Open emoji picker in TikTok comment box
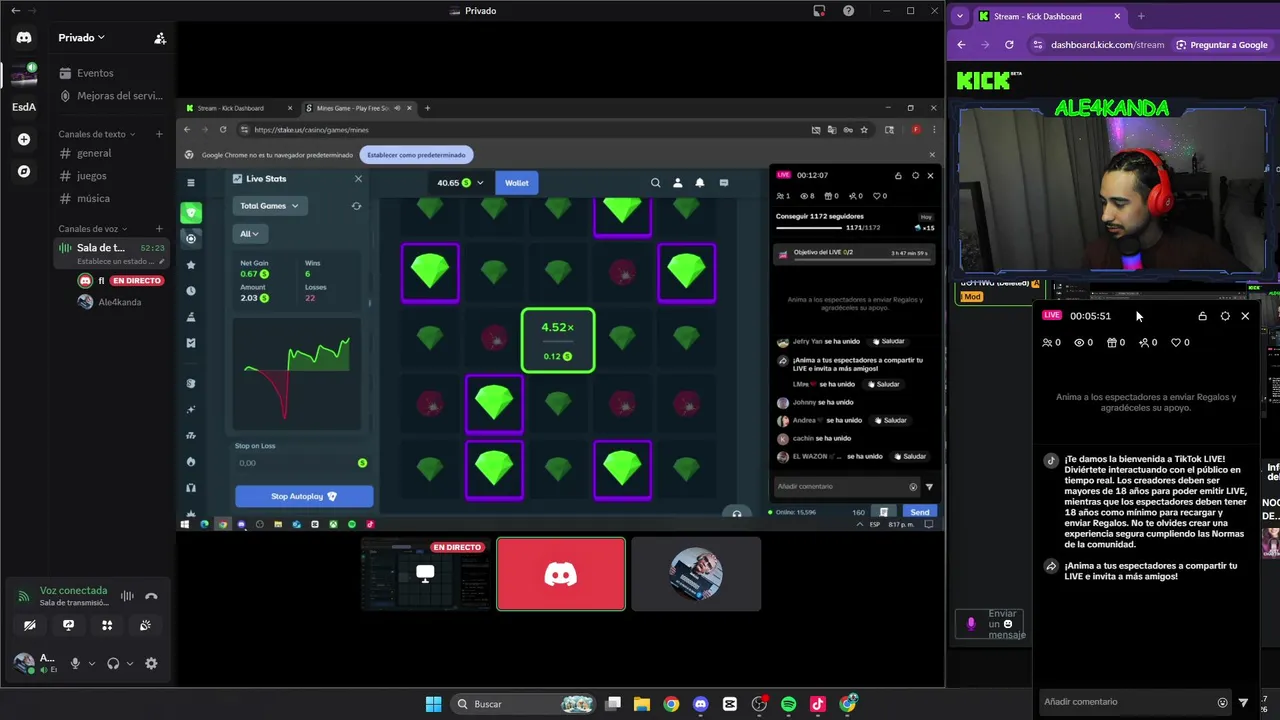Viewport: 1280px width, 720px height. pyautogui.click(x=1222, y=702)
